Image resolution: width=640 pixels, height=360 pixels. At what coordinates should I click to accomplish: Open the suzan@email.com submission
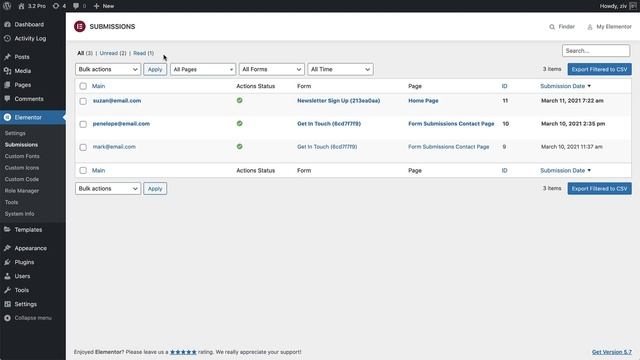[x=117, y=100]
